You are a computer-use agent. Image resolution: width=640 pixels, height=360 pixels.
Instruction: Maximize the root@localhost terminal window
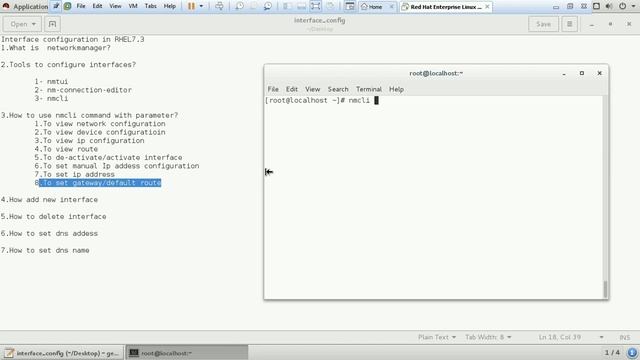pyautogui.click(x=582, y=73)
